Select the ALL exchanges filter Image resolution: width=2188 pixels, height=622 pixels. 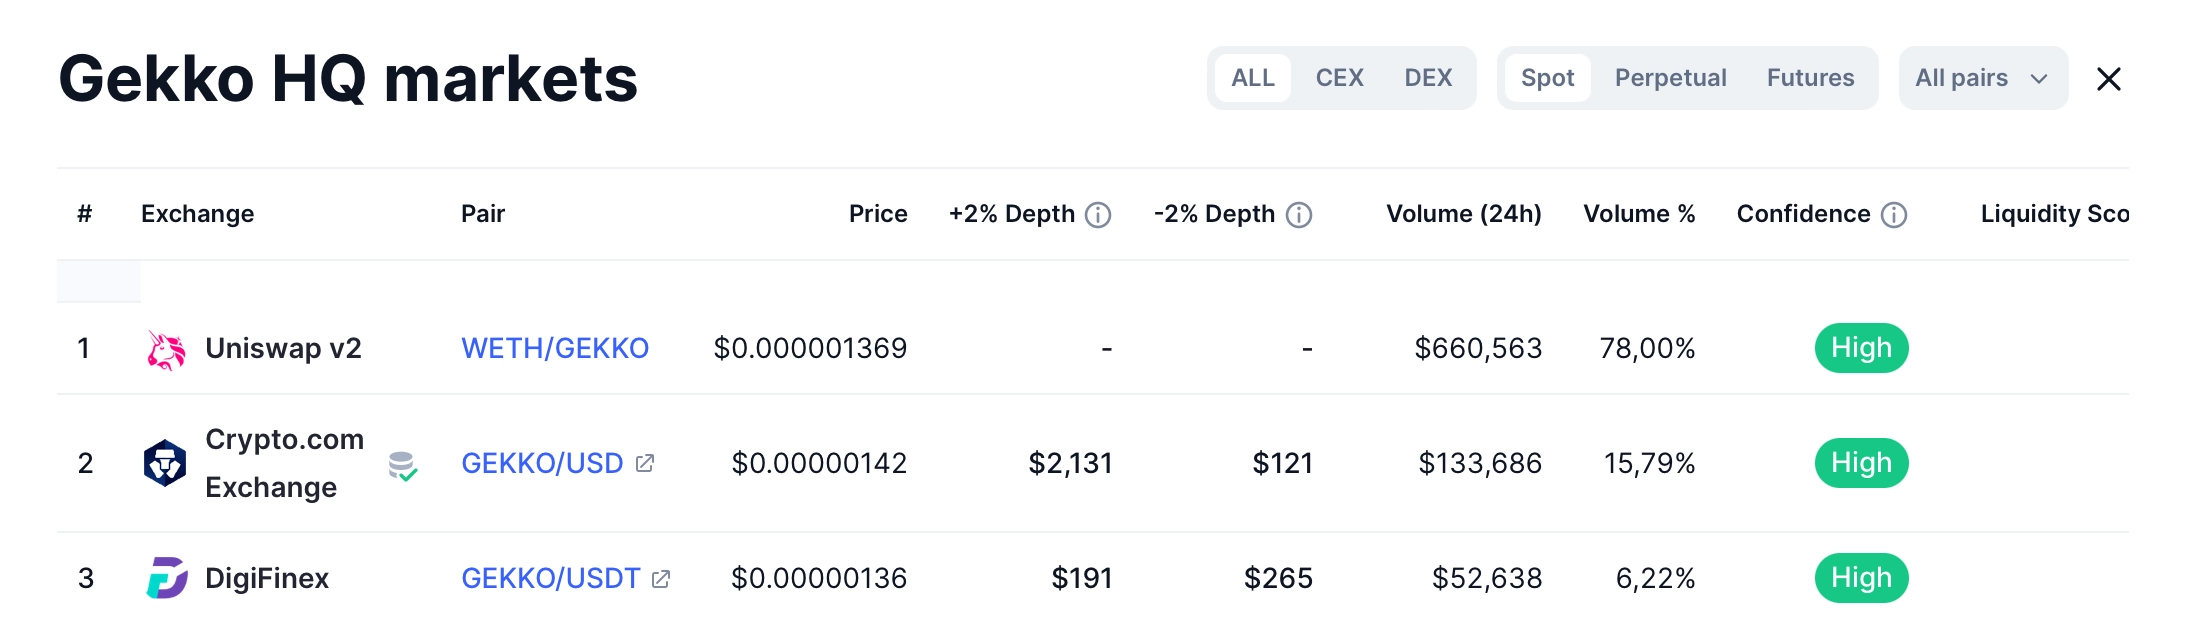pyautogui.click(x=1252, y=78)
